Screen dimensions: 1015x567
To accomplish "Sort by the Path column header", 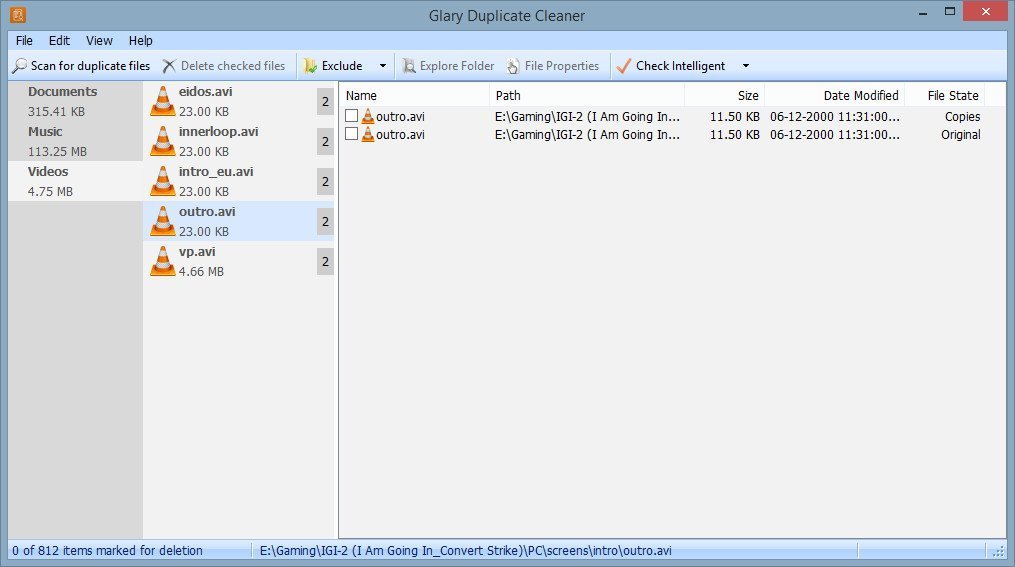I will coord(587,96).
